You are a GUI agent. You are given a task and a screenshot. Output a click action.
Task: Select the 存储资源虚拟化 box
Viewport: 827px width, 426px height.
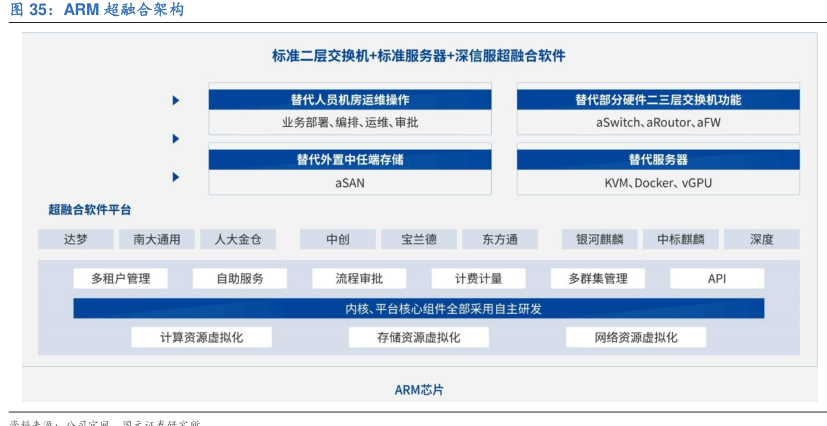[419, 338]
